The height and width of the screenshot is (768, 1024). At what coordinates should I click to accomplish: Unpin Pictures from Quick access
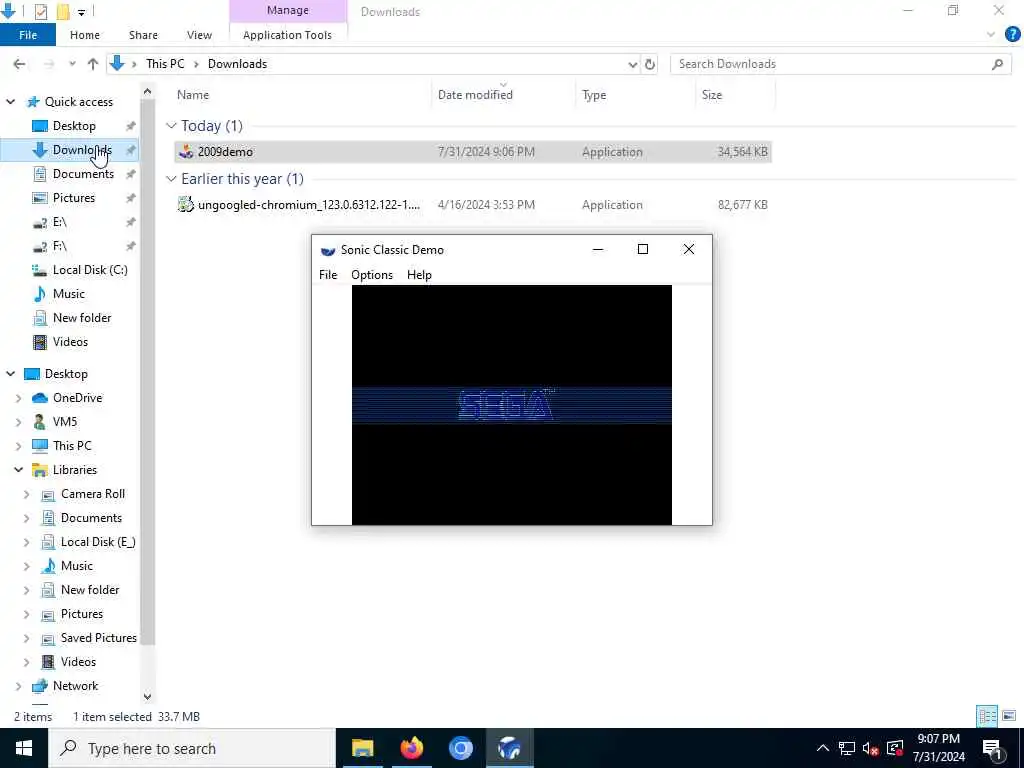tap(131, 198)
